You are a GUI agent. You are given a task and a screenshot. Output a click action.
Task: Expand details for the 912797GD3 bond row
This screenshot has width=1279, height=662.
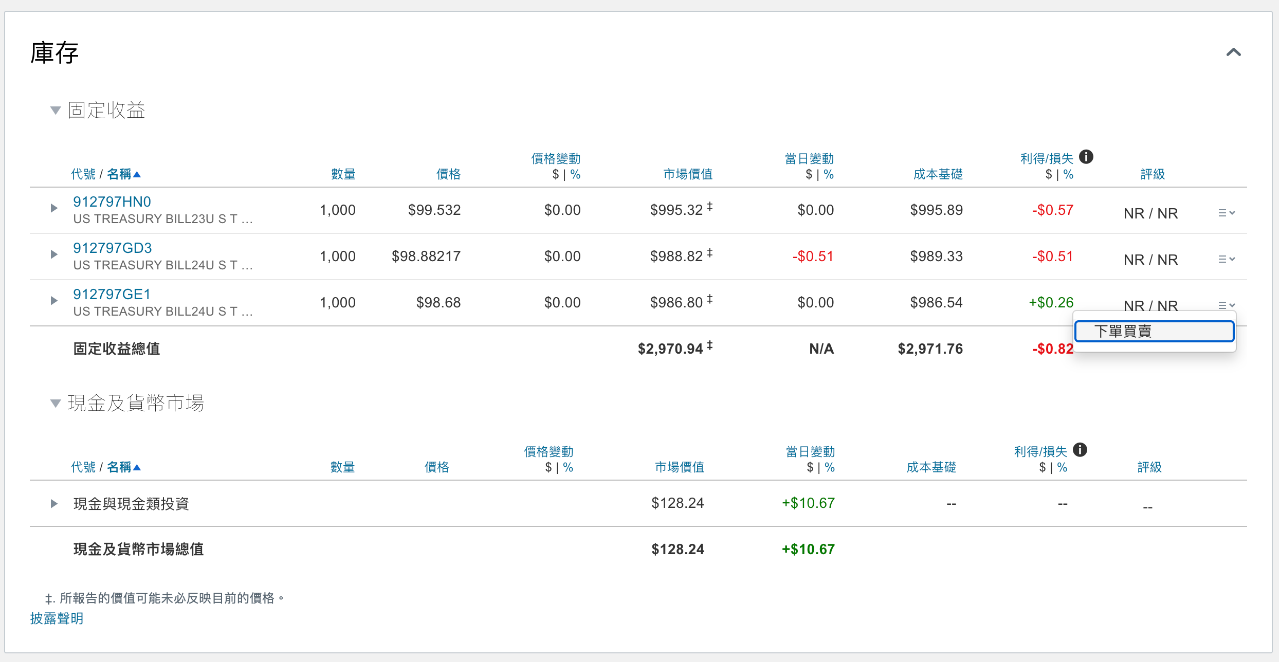pyautogui.click(x=53, y=255)
